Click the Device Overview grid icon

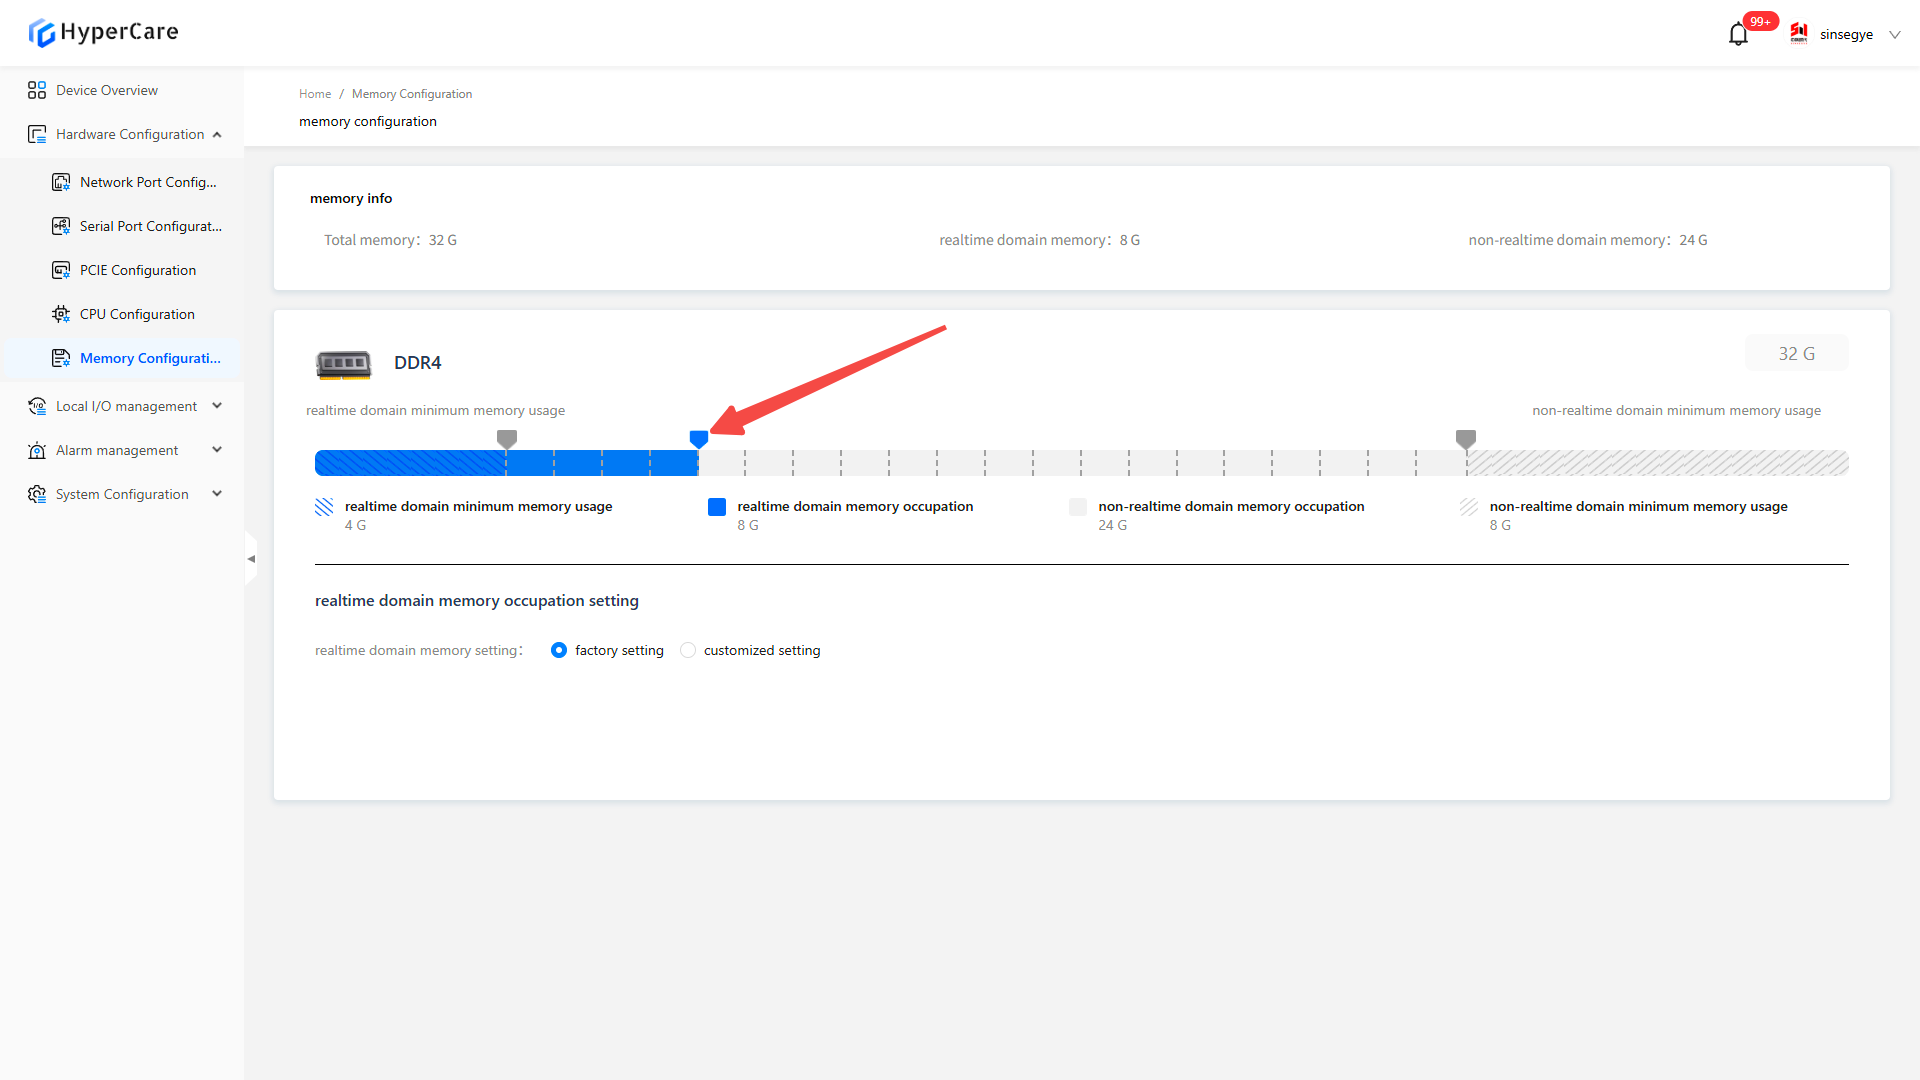coord(37,90)
